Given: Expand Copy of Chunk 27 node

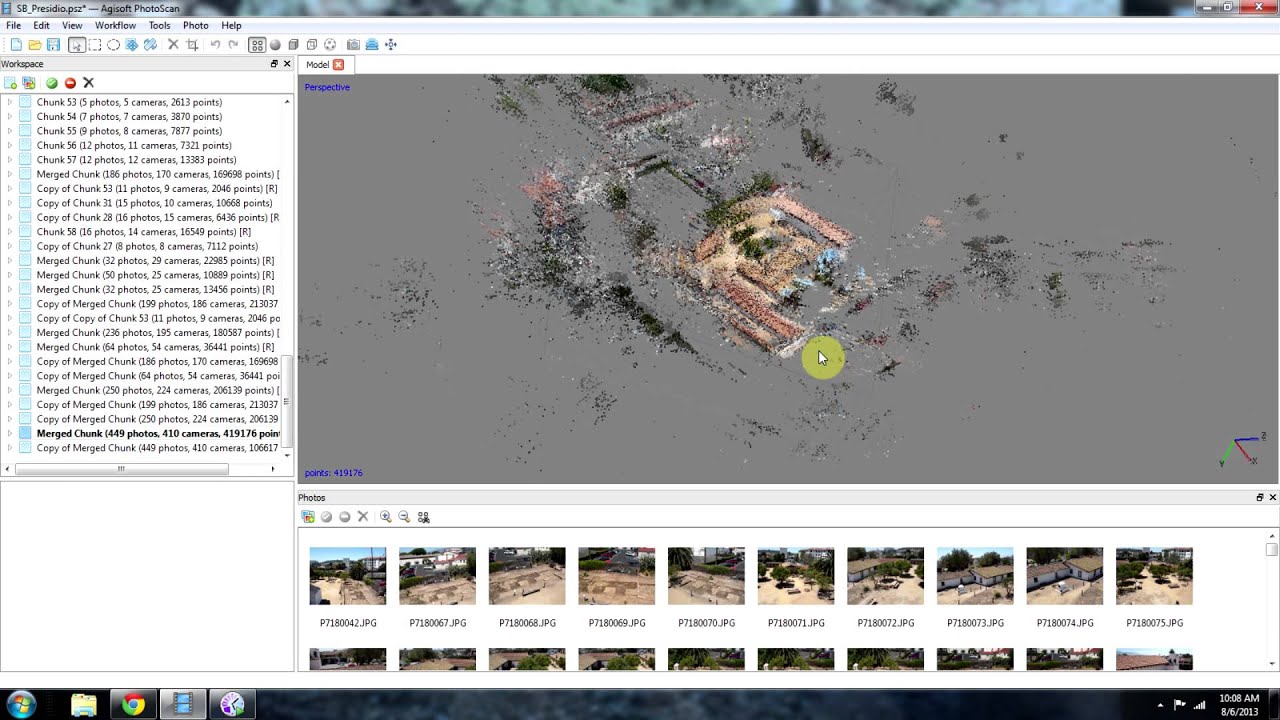Looking at the screenshot, I should point(10,246).
